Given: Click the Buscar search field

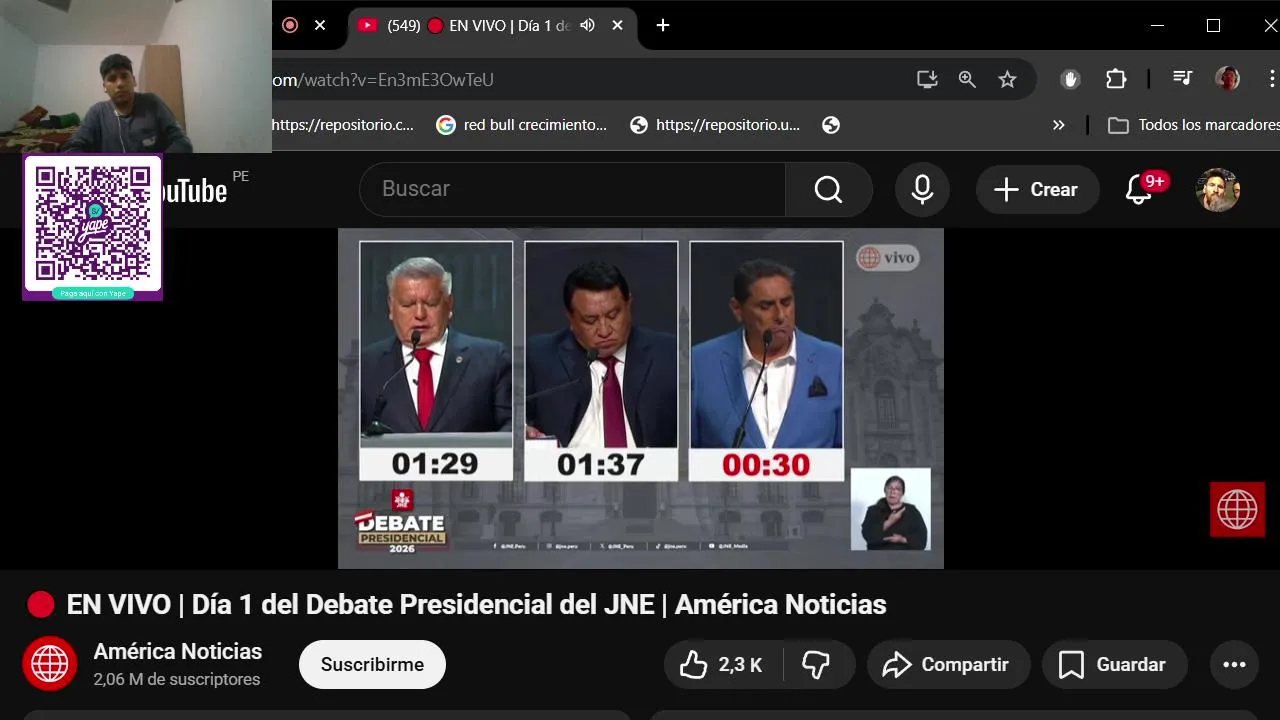Looking at the screenshot, I should click(572, 189).
